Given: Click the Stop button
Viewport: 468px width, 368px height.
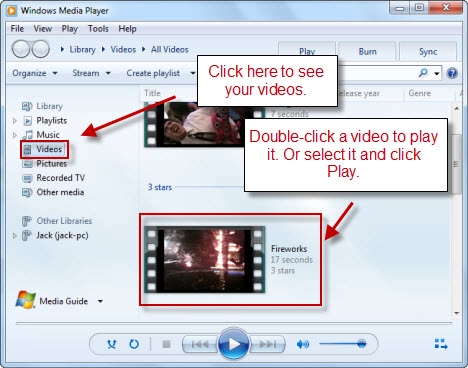Looking at the screenshot, I should 166,344.
